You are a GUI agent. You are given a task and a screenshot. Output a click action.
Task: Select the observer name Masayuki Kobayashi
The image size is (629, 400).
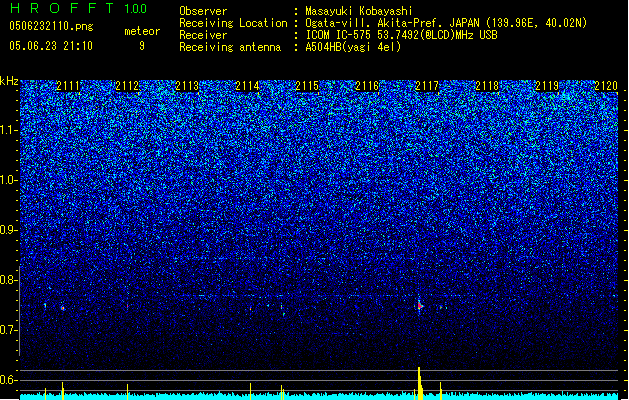(x=359, y=11)
